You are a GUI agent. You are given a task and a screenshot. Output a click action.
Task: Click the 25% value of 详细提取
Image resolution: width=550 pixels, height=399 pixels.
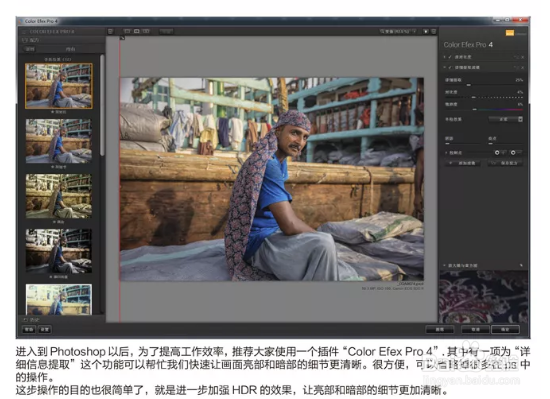point(519,80)
